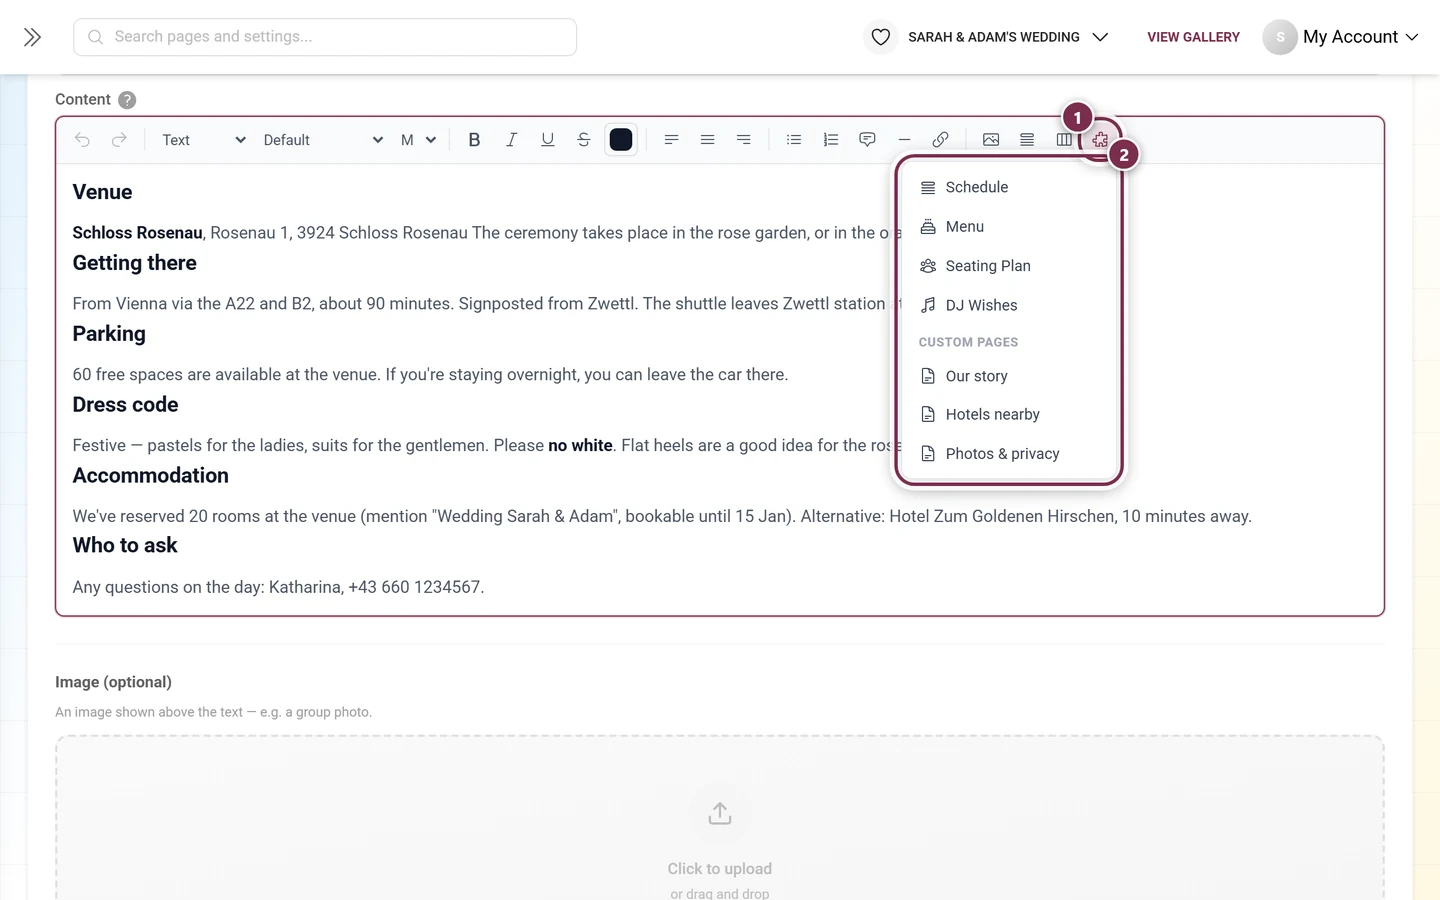Screen dimensions: 1440x900
Task: Select the Photos & privacy custom page
Action: click(x=1008, y=454)
